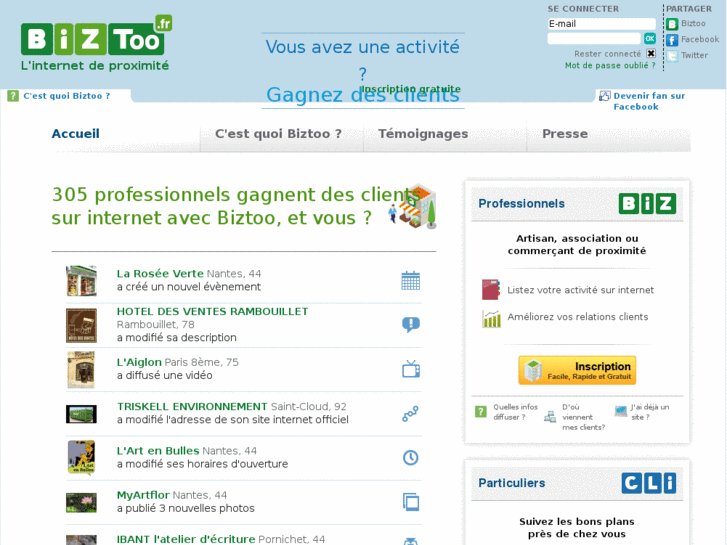Click the Biztoo share icon
This screenshot has width=727, height=545.
pyautogui.click(x=672, y=24)
